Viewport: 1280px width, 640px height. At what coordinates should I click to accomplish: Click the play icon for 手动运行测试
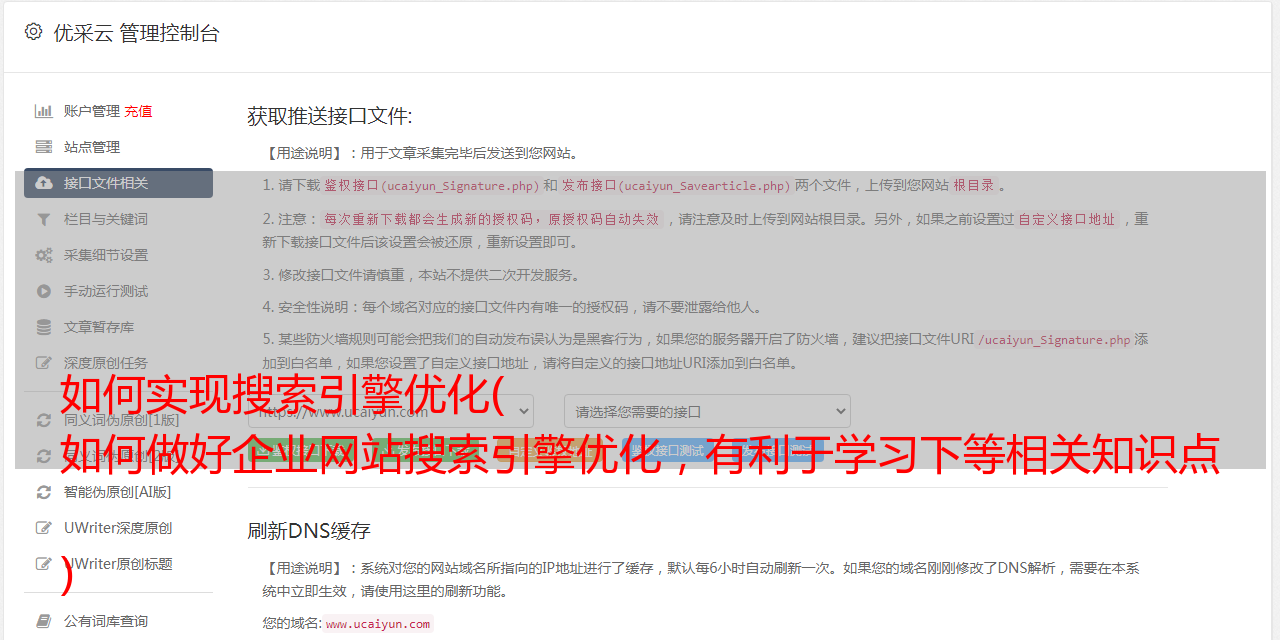pyautogui.click(x=44, y=291)
